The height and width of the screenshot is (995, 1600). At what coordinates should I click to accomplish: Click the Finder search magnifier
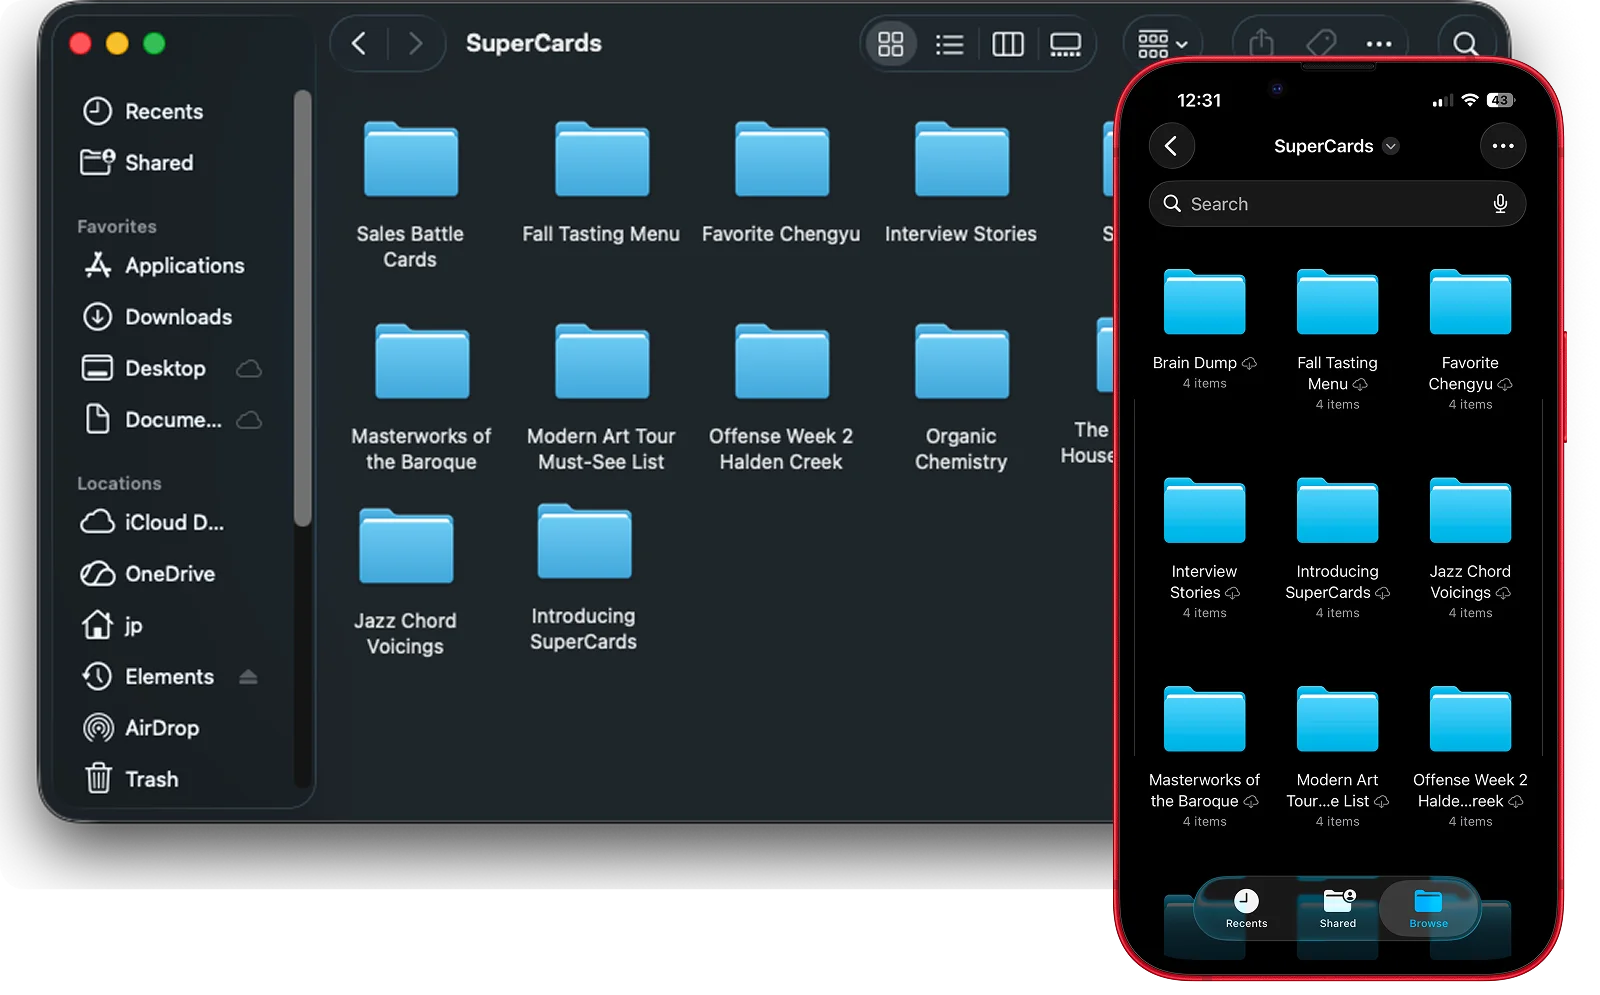pos(1465,44)
